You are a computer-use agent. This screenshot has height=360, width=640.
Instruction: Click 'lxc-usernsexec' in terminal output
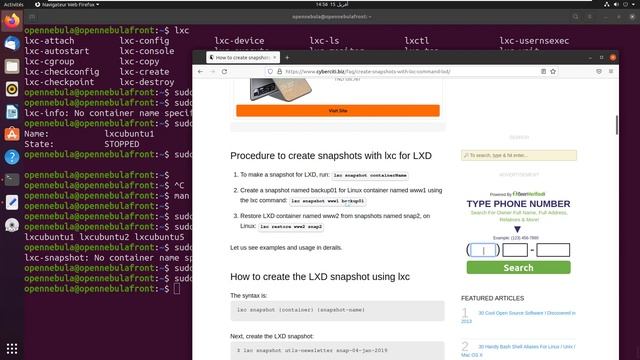[534, 41]
